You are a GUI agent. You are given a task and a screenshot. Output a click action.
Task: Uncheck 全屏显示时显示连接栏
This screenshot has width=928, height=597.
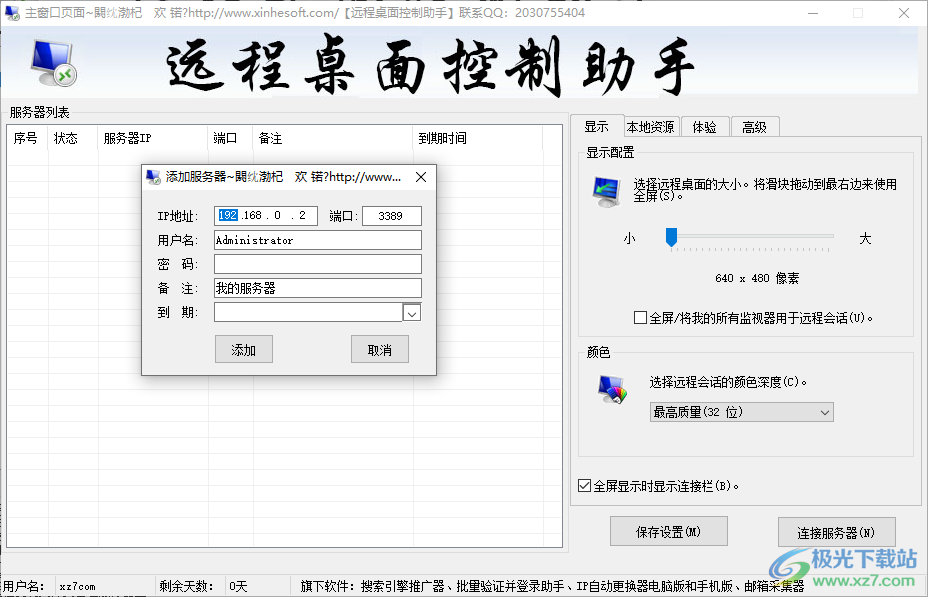click(x=584, y=485)
